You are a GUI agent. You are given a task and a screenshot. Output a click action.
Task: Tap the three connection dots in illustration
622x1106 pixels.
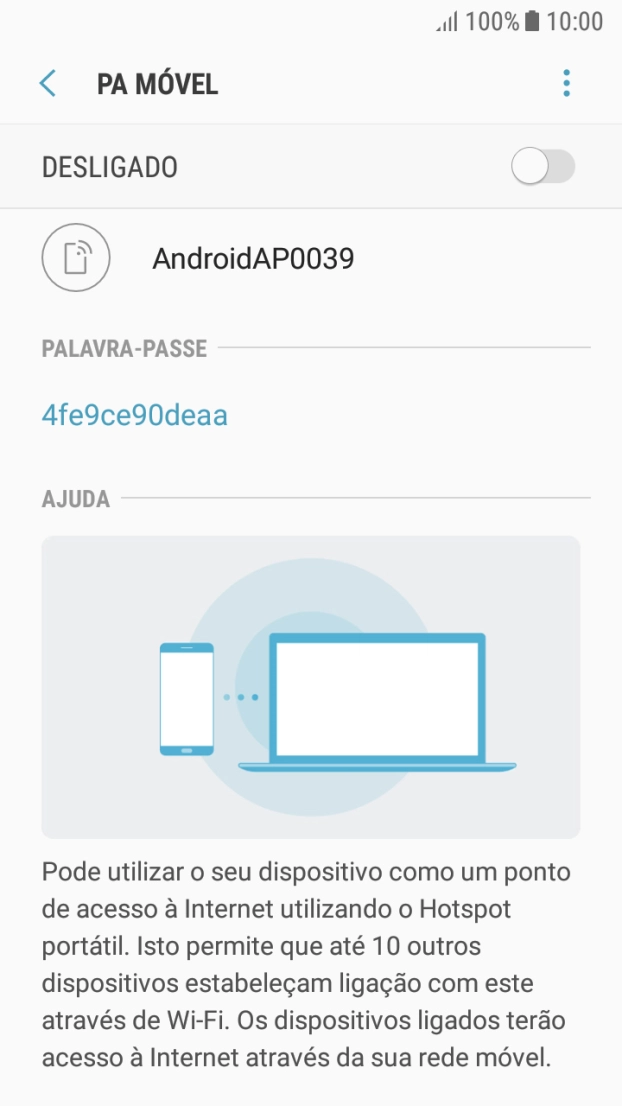(x=240, y=697)
